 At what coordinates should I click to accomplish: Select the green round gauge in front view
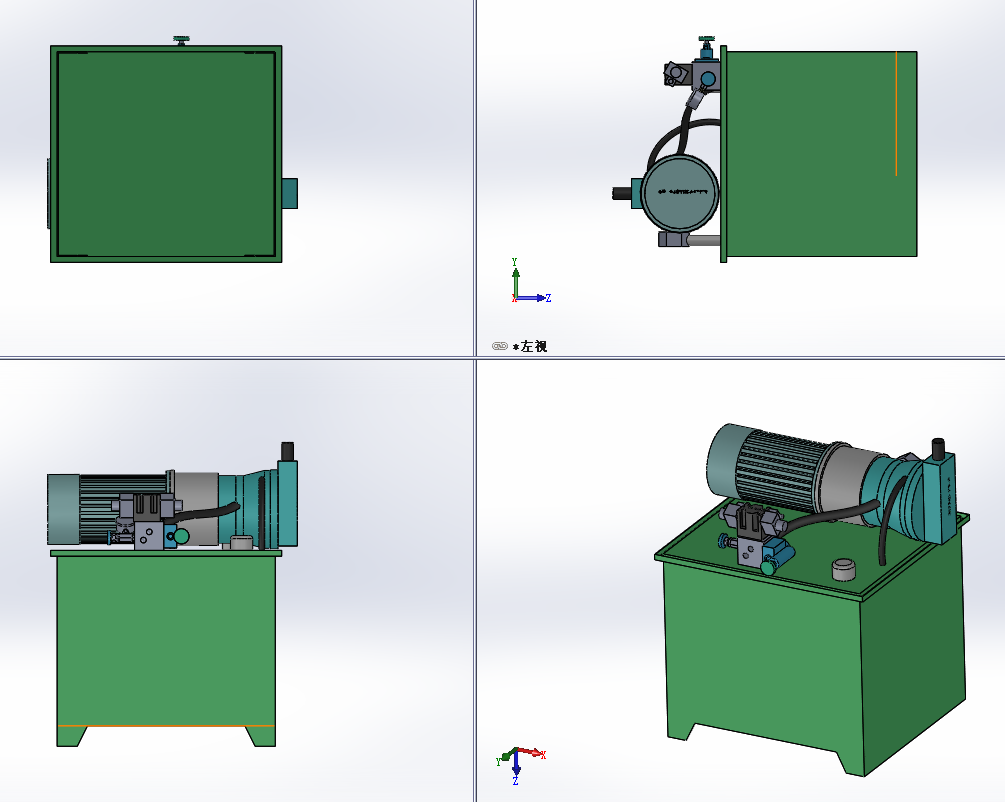[181, 536]
